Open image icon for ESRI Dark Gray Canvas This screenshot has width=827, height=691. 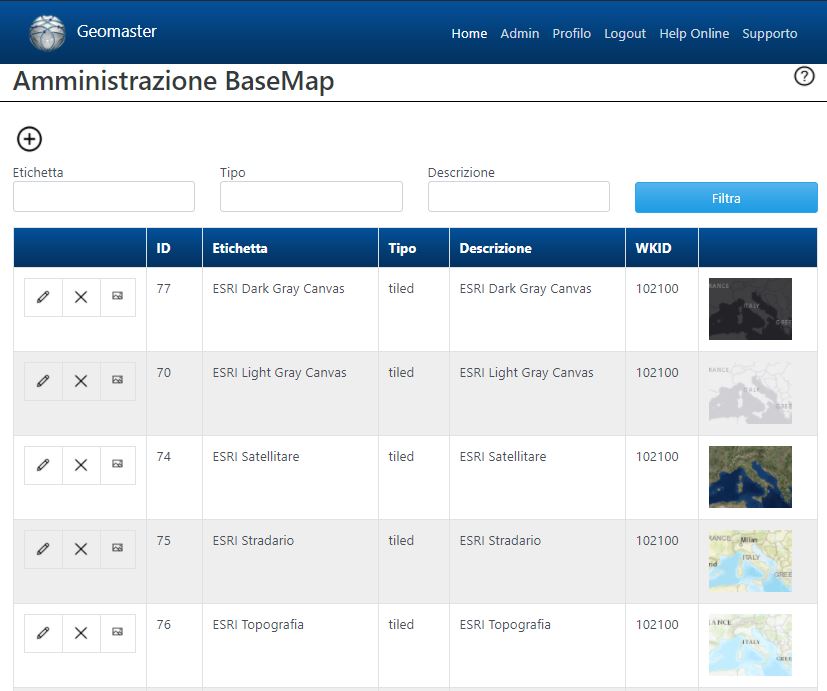(118, 297)
